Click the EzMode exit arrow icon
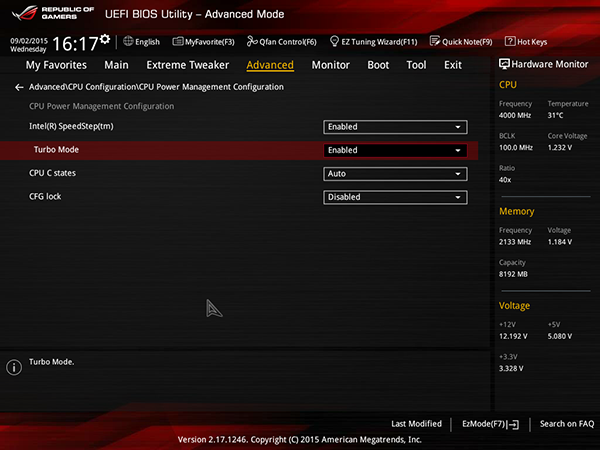Screen dimensions: 600x450 coord(514,424)
